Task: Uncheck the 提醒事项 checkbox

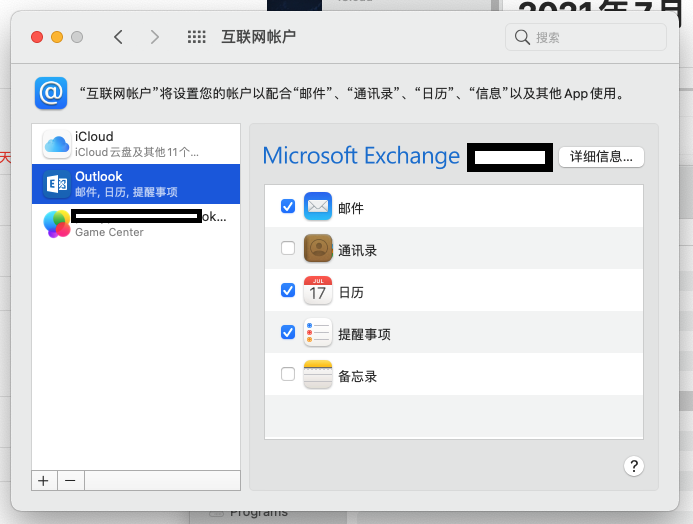Action: coord(288,332)
